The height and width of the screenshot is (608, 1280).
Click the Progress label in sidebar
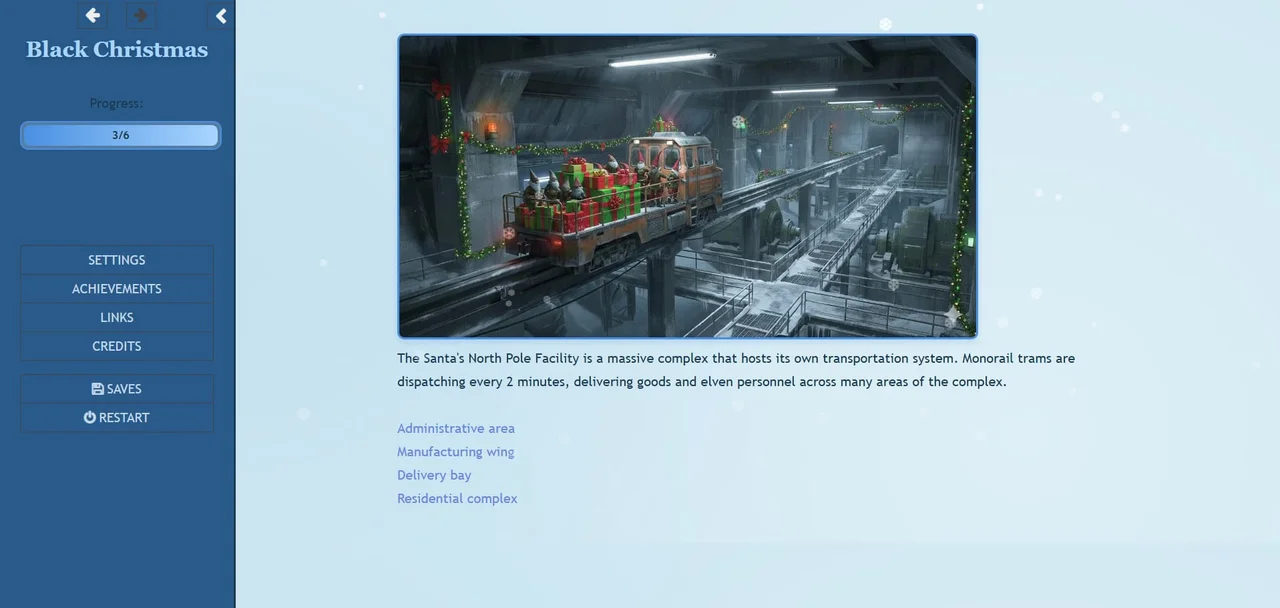(x=116, y=103)
